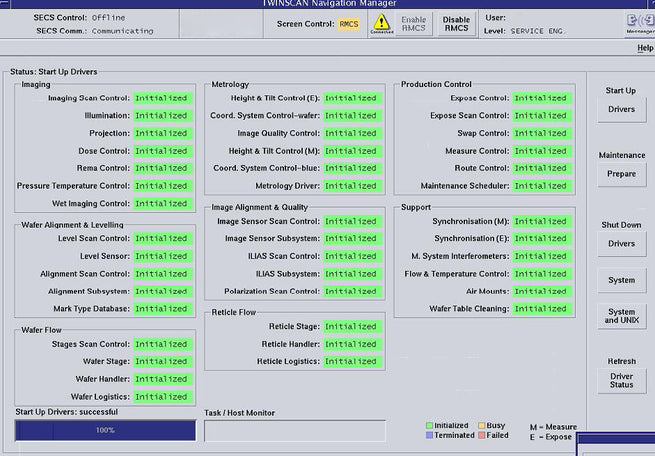Select Synchronisation (M) status field
Screen dimensions: 655x456
pyautogui.click(x=542, y=221)
